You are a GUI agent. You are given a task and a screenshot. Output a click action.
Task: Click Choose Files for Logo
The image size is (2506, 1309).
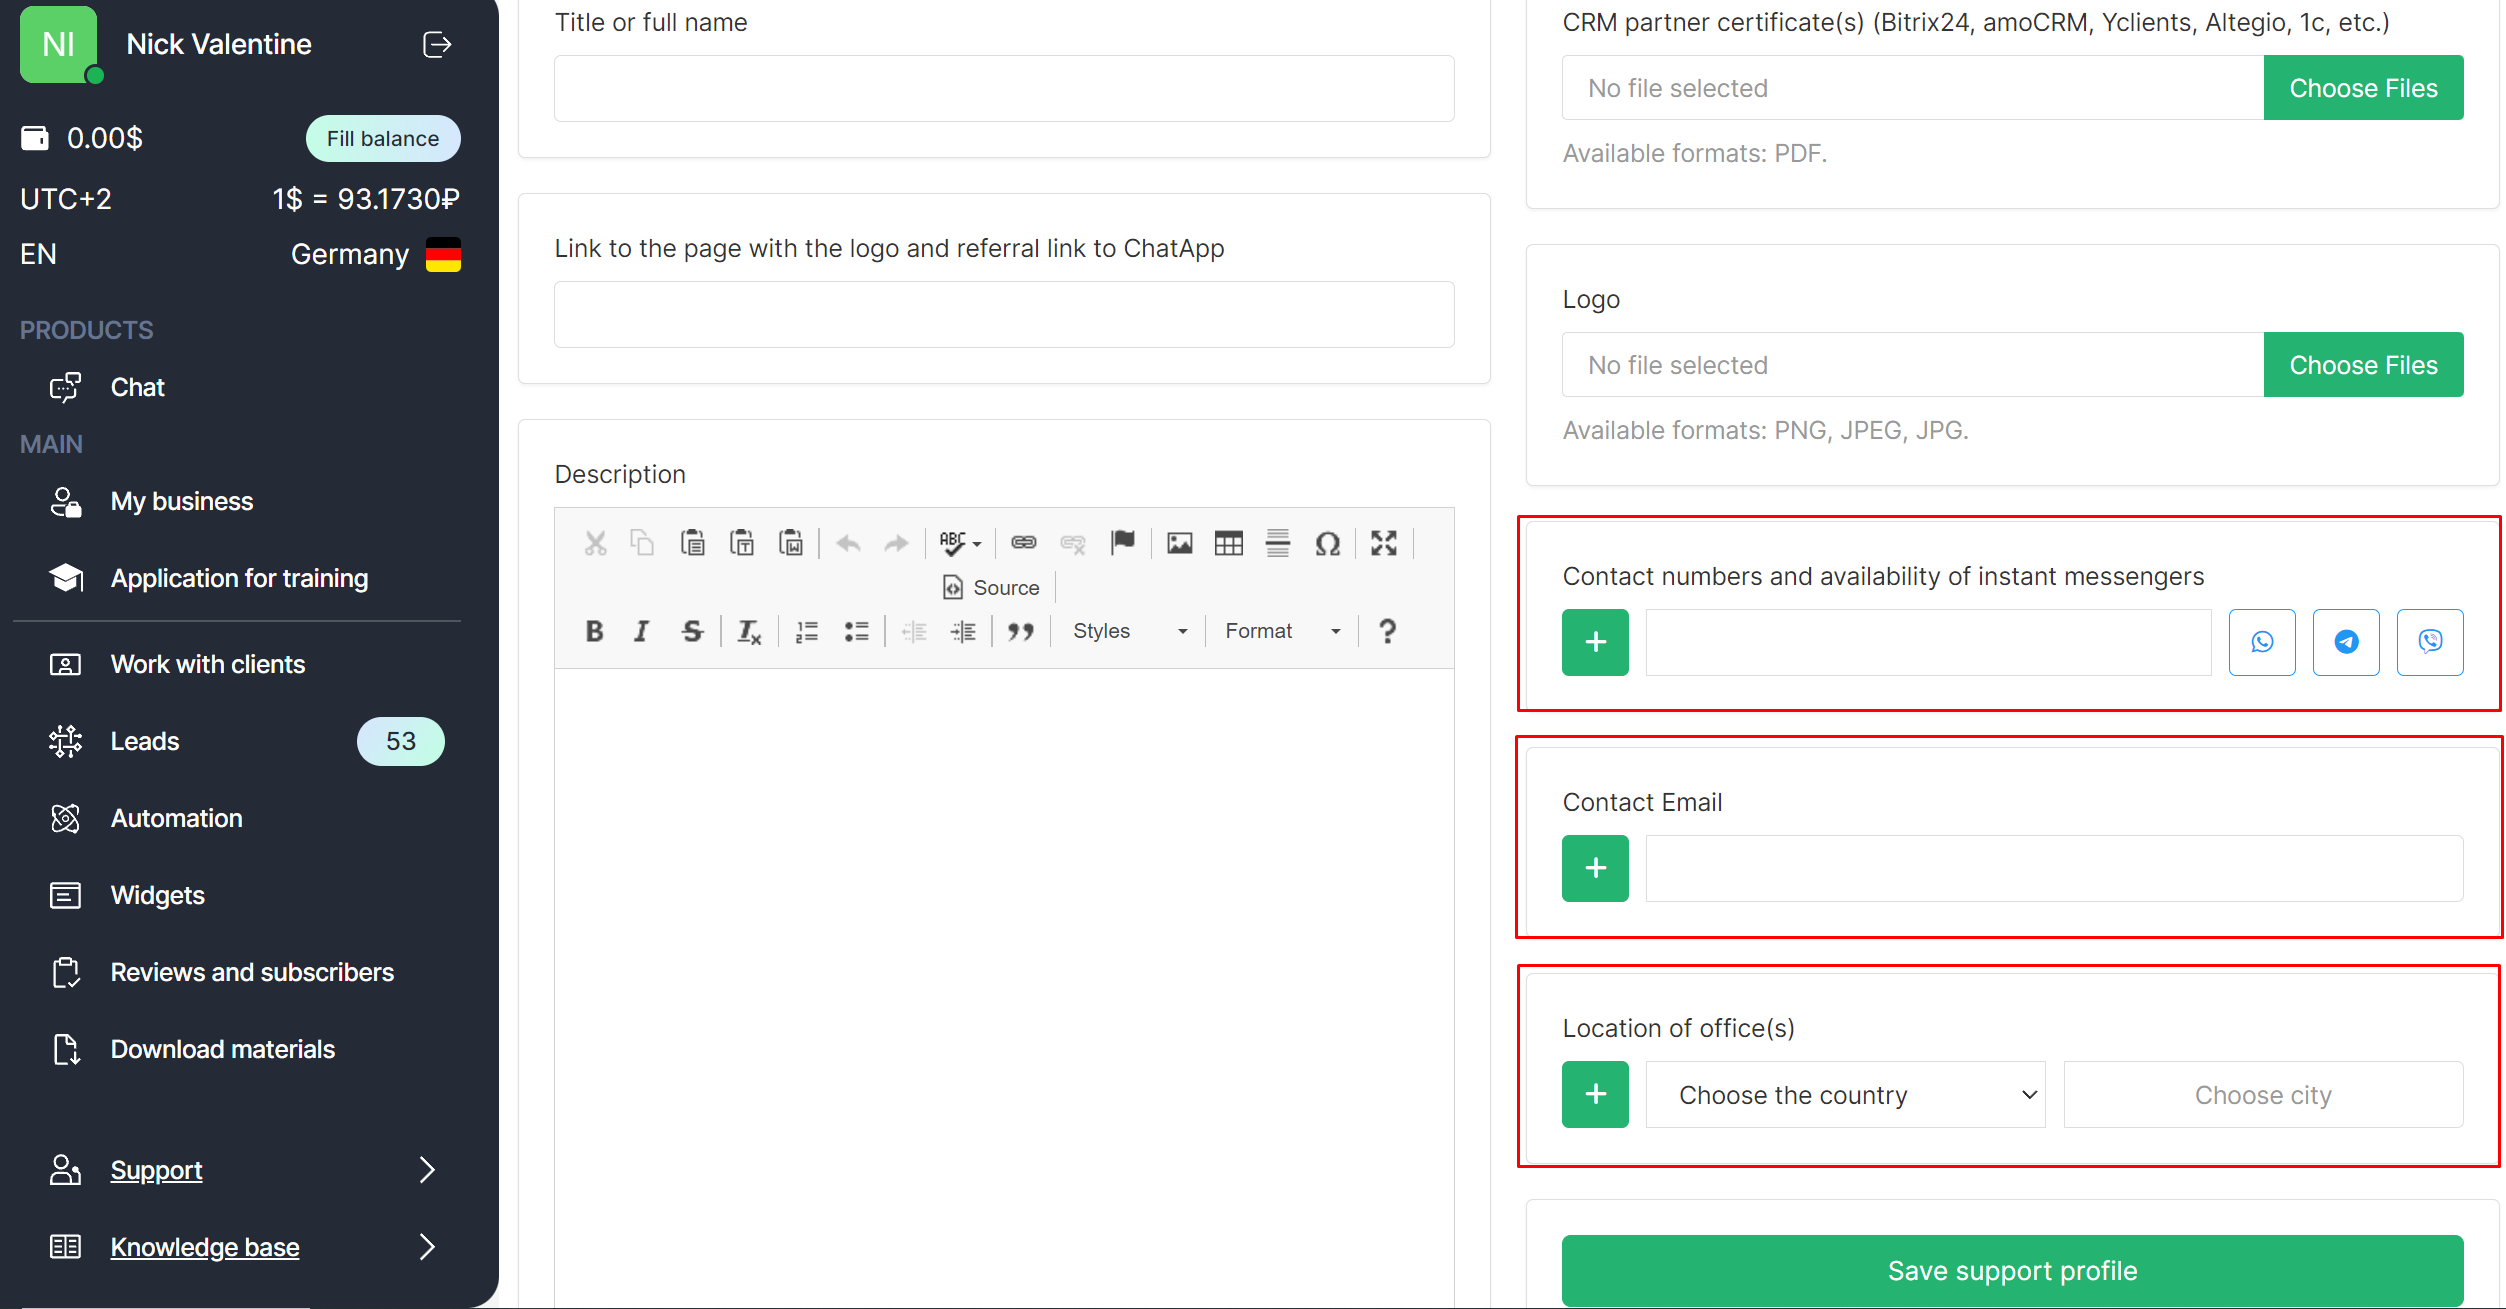[x=2363, y=365]
